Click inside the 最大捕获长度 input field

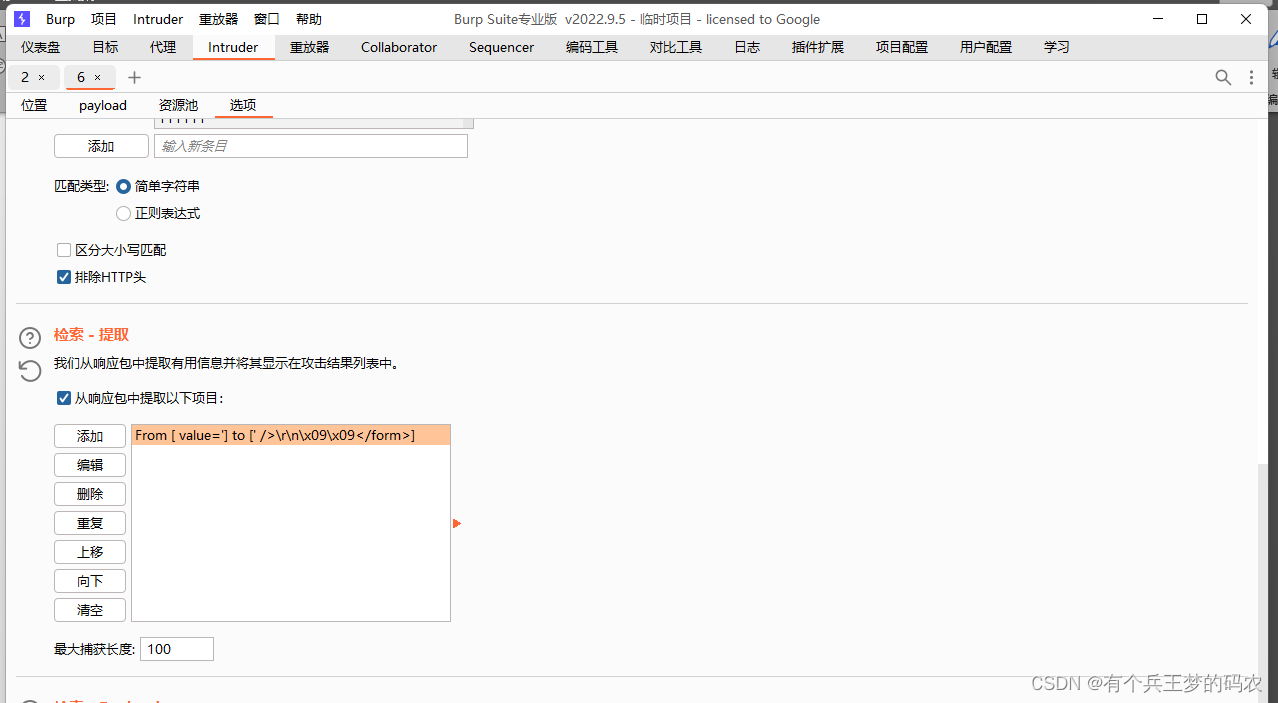coord(176,648)
